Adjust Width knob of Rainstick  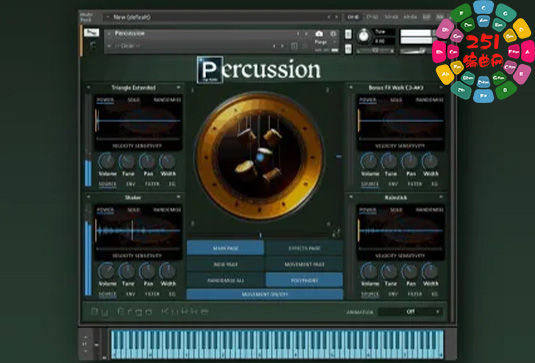tap(430, 271)
